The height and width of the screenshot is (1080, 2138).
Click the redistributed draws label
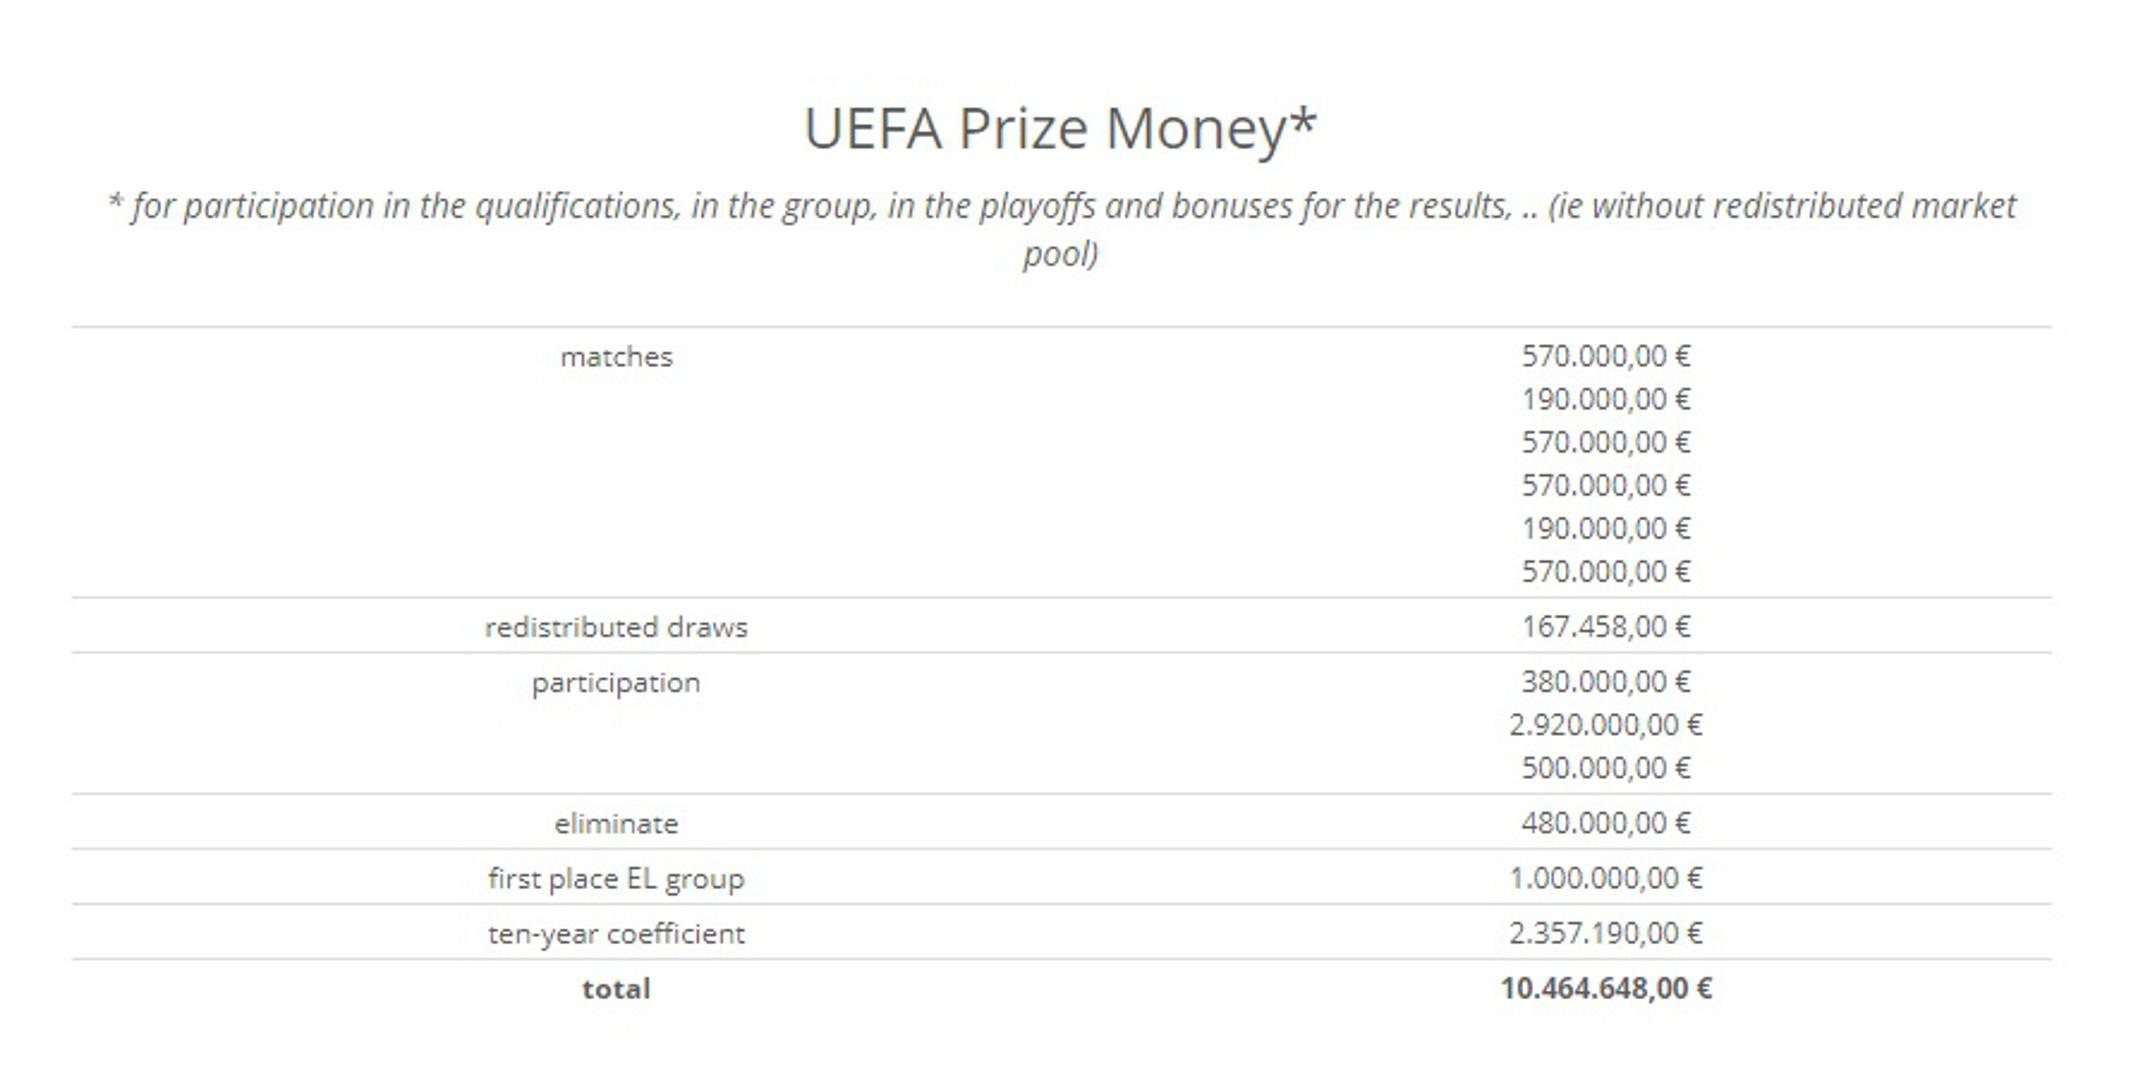click(616, 627)
